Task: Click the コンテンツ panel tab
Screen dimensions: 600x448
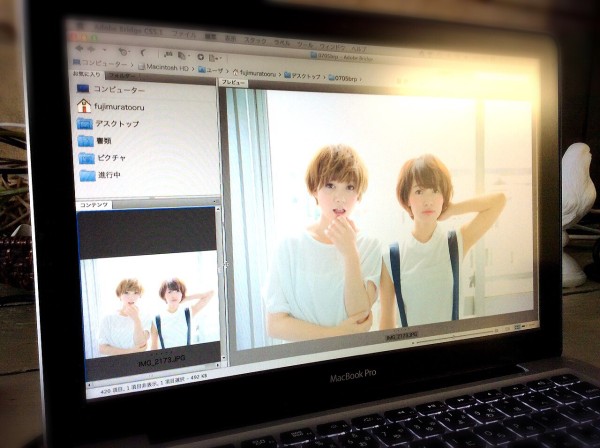Action: tap(95, 204)
